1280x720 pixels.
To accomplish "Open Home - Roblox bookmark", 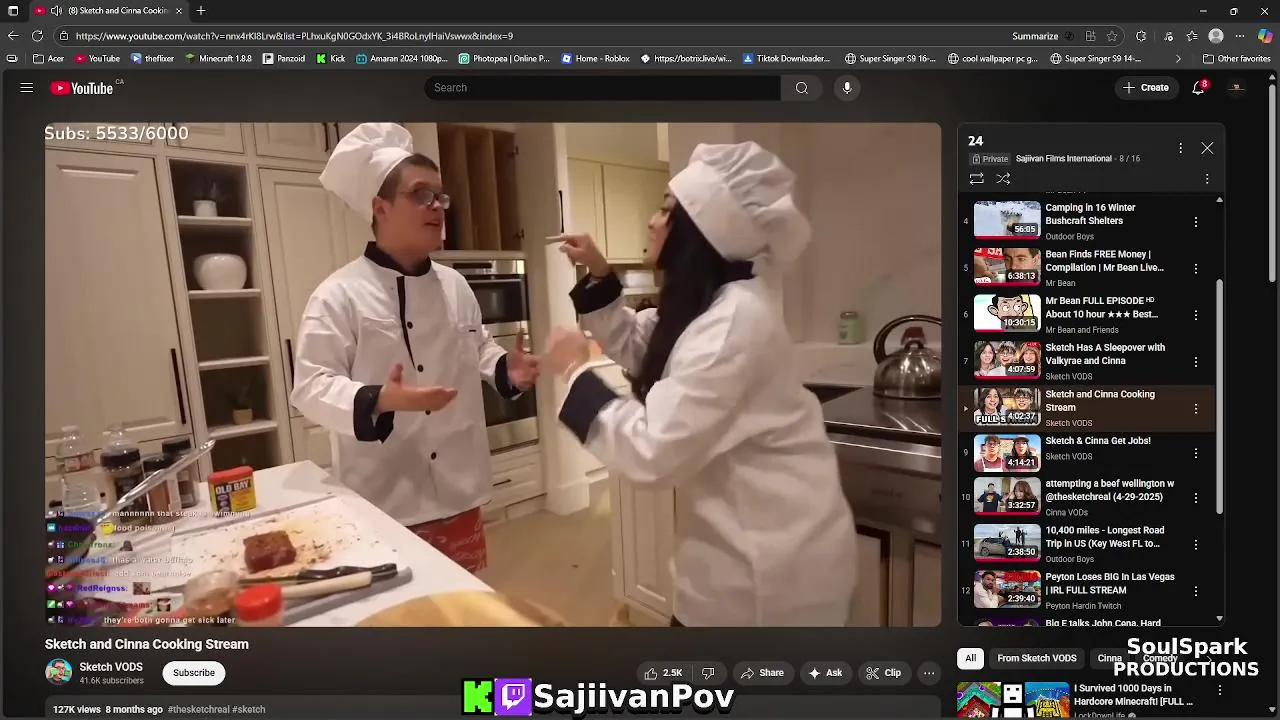I will point(596,59).
